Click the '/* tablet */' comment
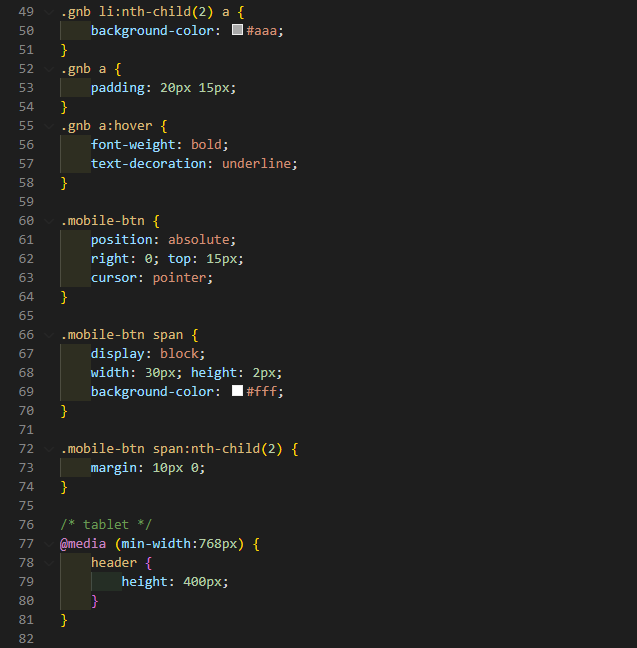Image resolution: width=637 pixels, height=648 pixels. (106, 525)
